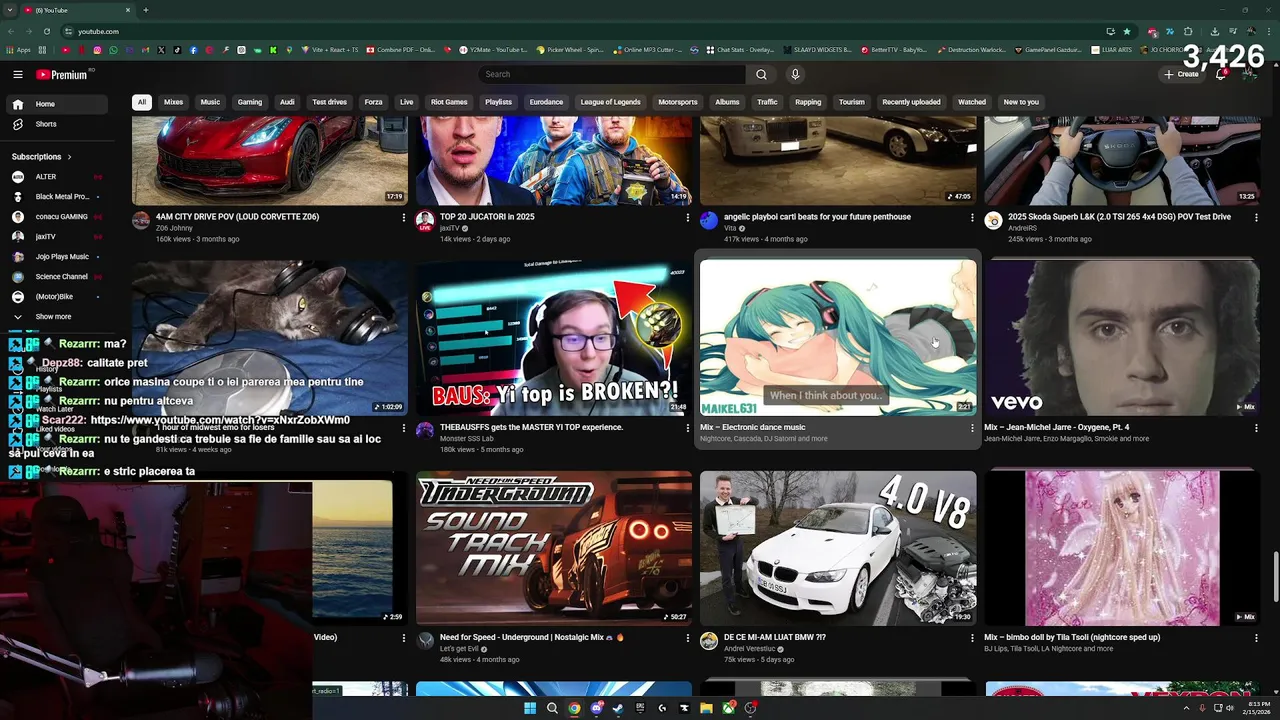
Task: Open the Jojo Plays Music subscription
Action: (x=56, y=257)
